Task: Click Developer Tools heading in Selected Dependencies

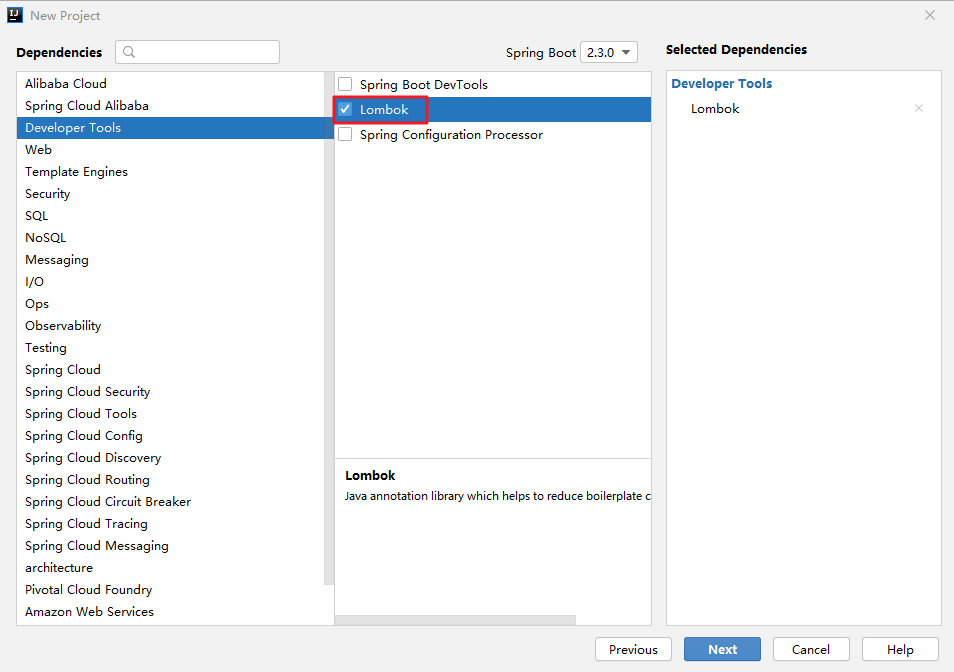Action: pos(722,83)
